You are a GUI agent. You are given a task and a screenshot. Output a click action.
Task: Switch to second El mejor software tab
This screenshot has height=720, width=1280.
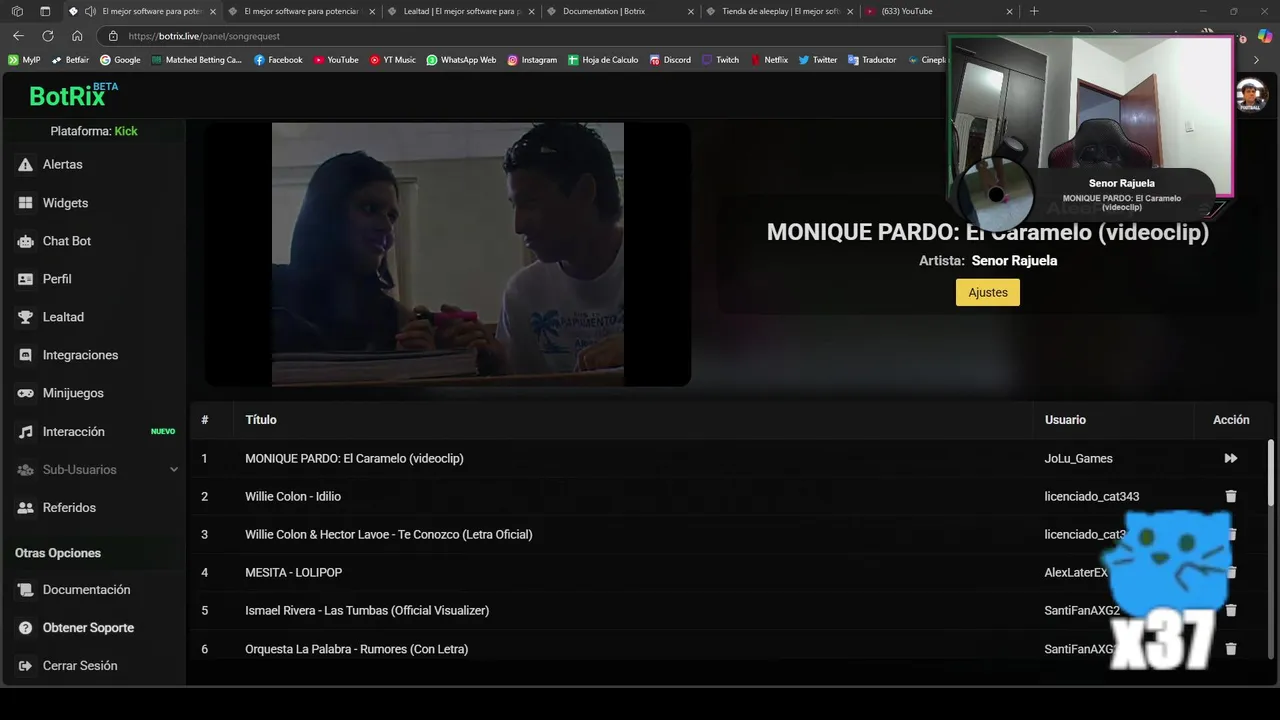tap(301, 11)
